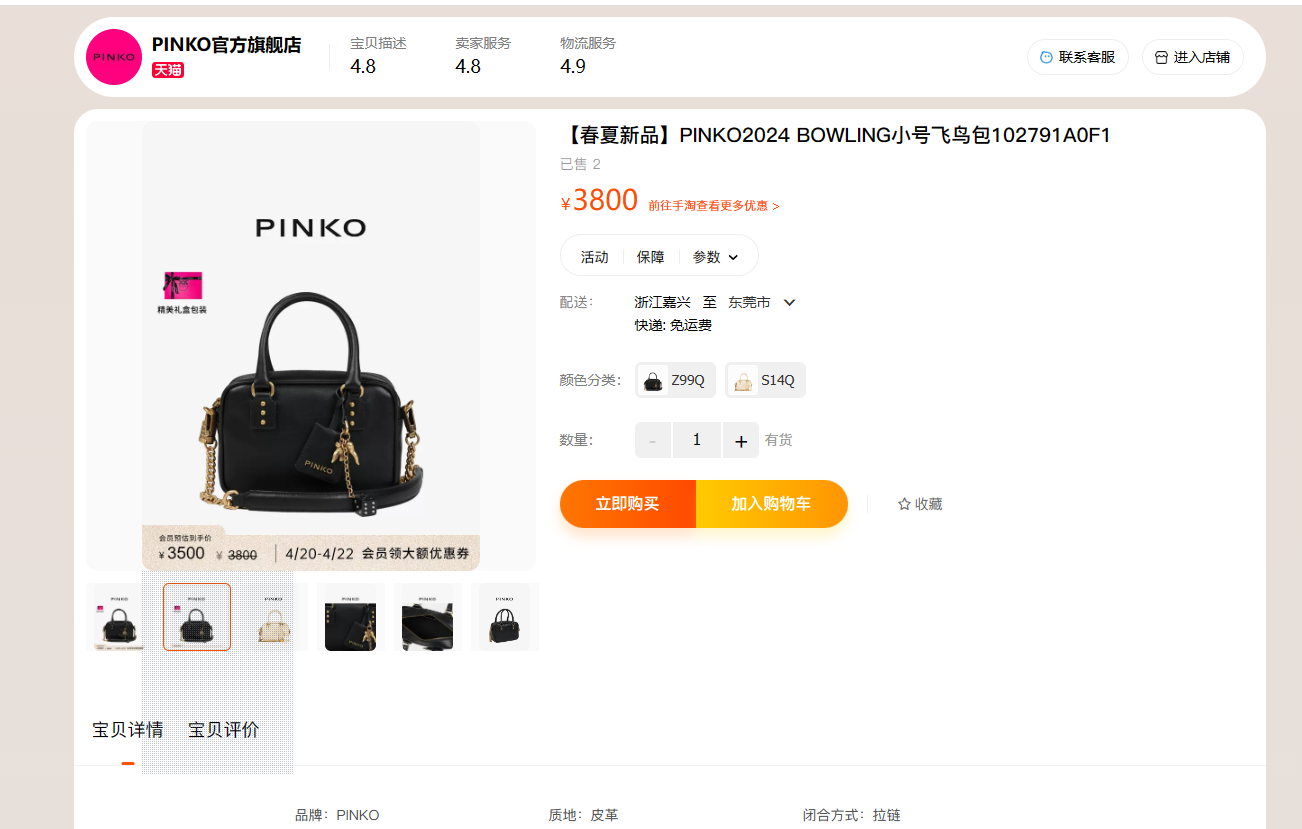
Task: Add product to favorites 收藏 star
Action: click(x=920, y=504)
